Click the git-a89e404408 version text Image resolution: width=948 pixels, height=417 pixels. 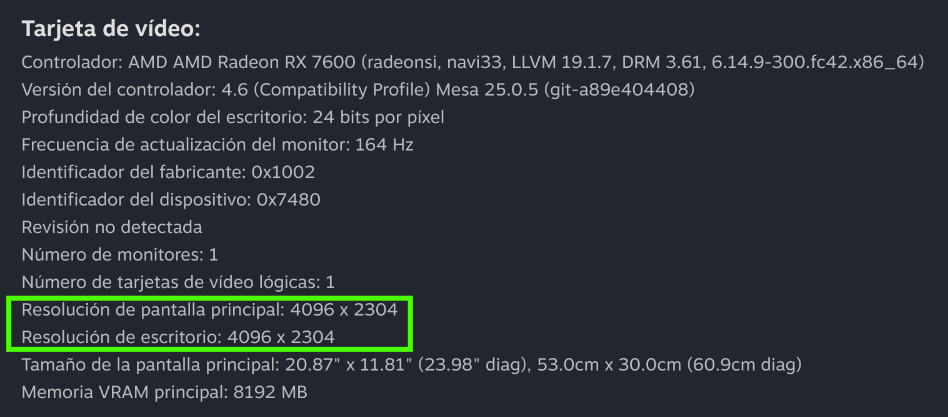tap(618, 90)
